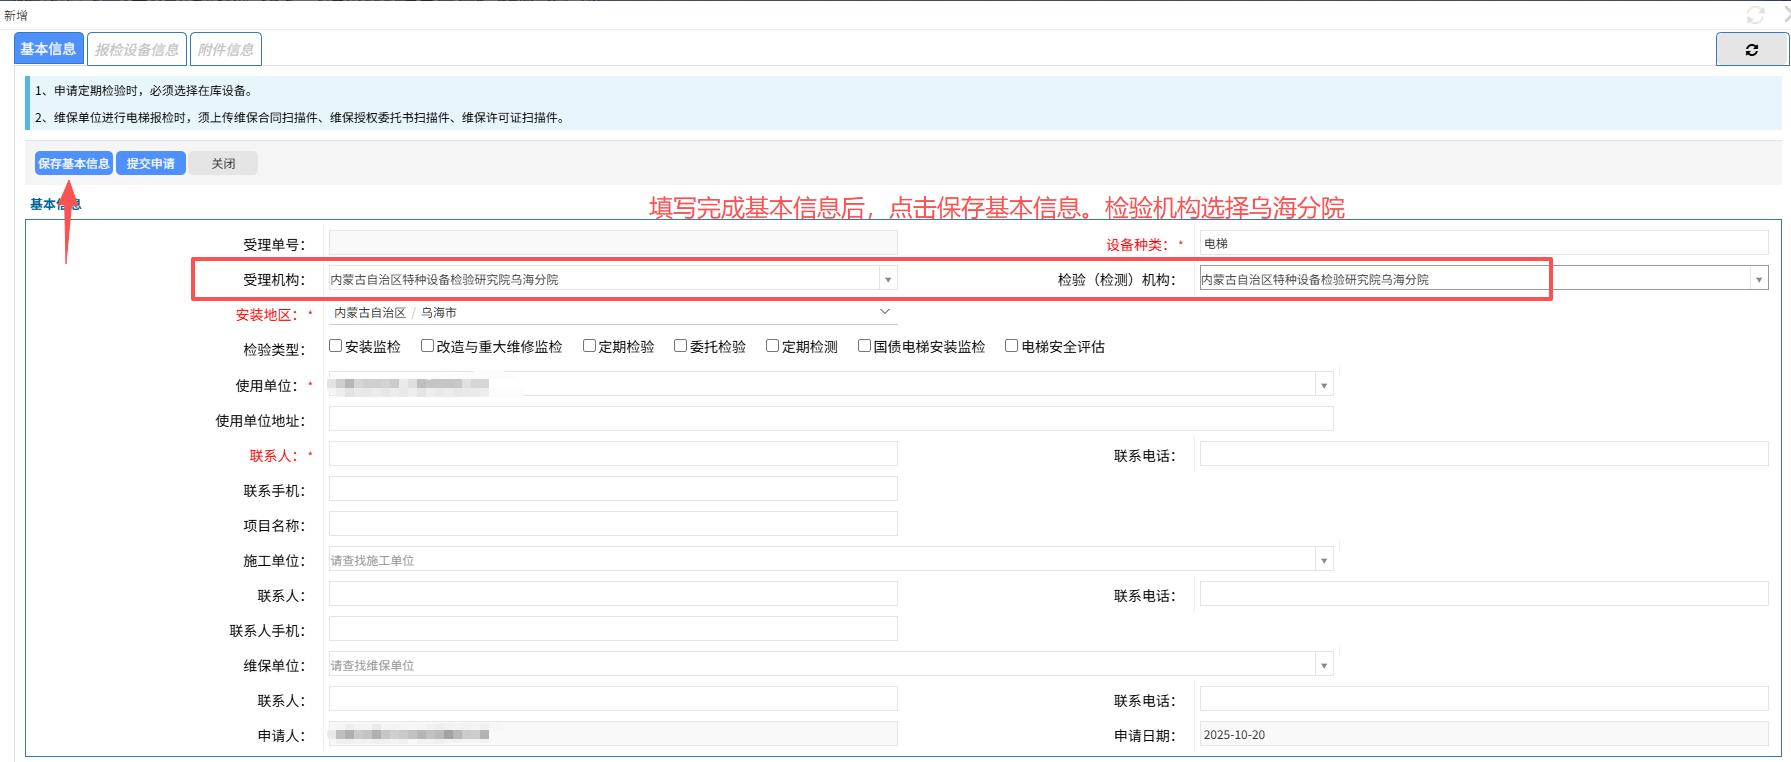Tick the 电梯安全评估 checkbox

(x=1011, y=346)
